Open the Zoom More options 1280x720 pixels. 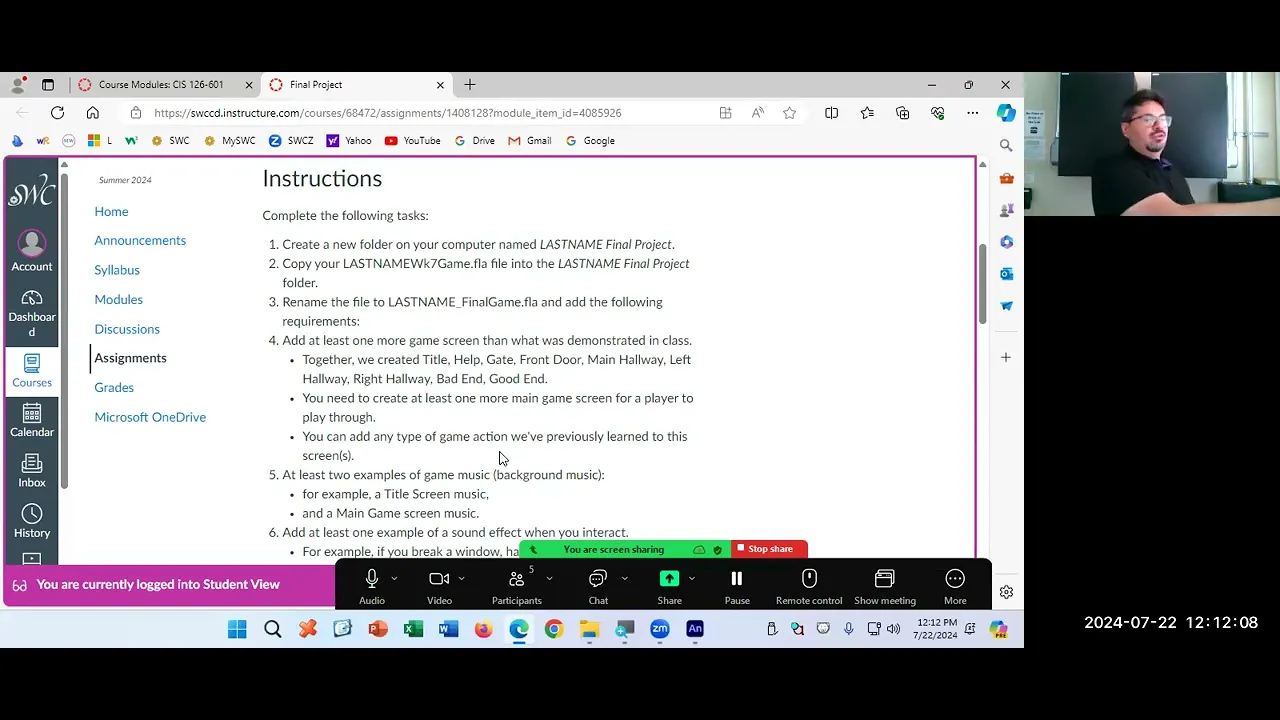tap(955, 586)
